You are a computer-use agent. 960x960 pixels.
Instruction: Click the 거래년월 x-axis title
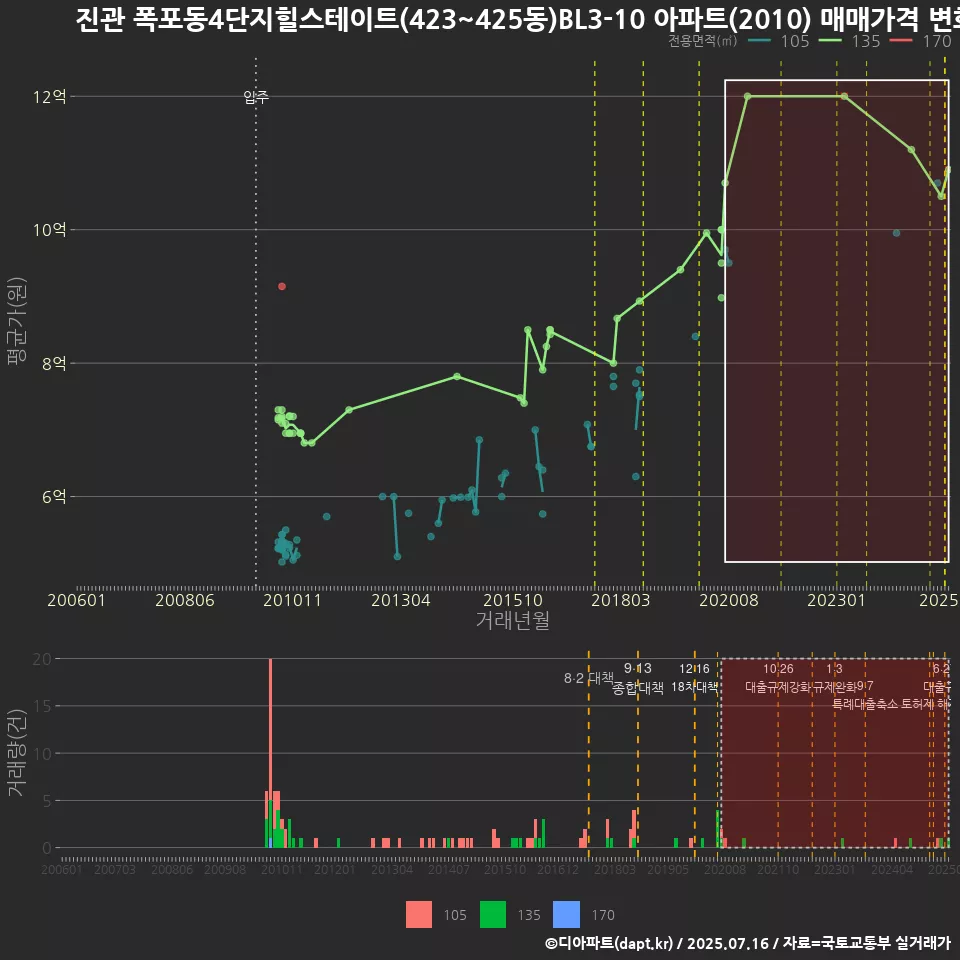[512, 620]
